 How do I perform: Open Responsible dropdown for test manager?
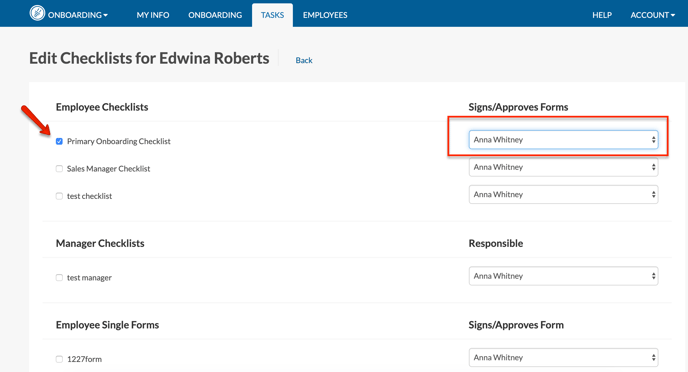[563, 276]
